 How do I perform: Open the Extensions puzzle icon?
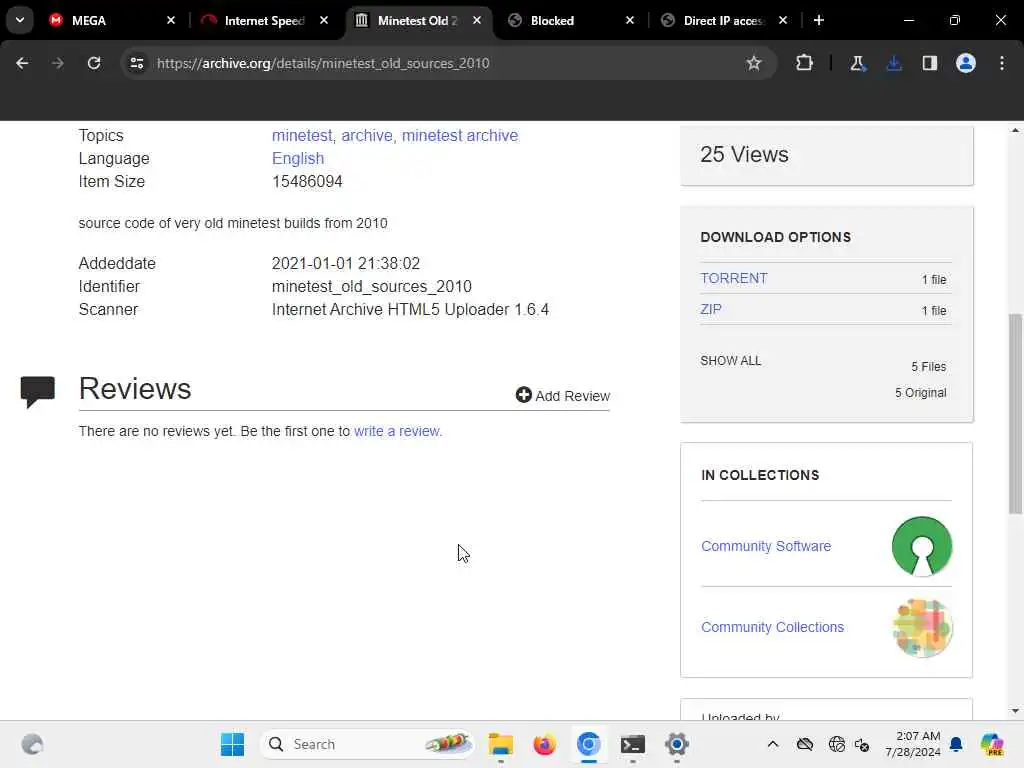(804, 63)
